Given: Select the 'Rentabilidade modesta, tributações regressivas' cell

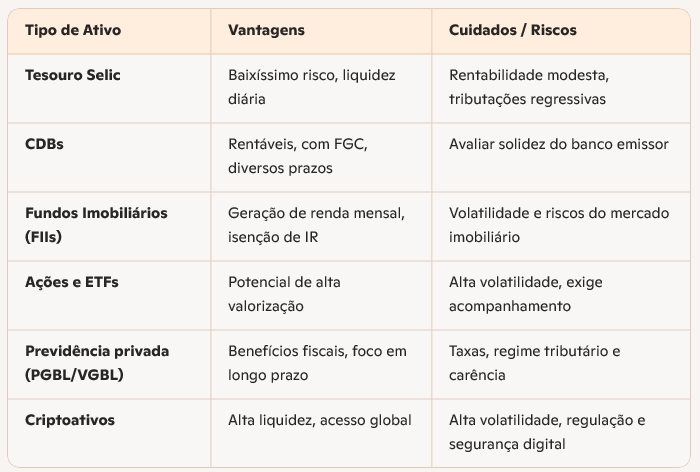Looking at the screenshot, I should point(529,87).
